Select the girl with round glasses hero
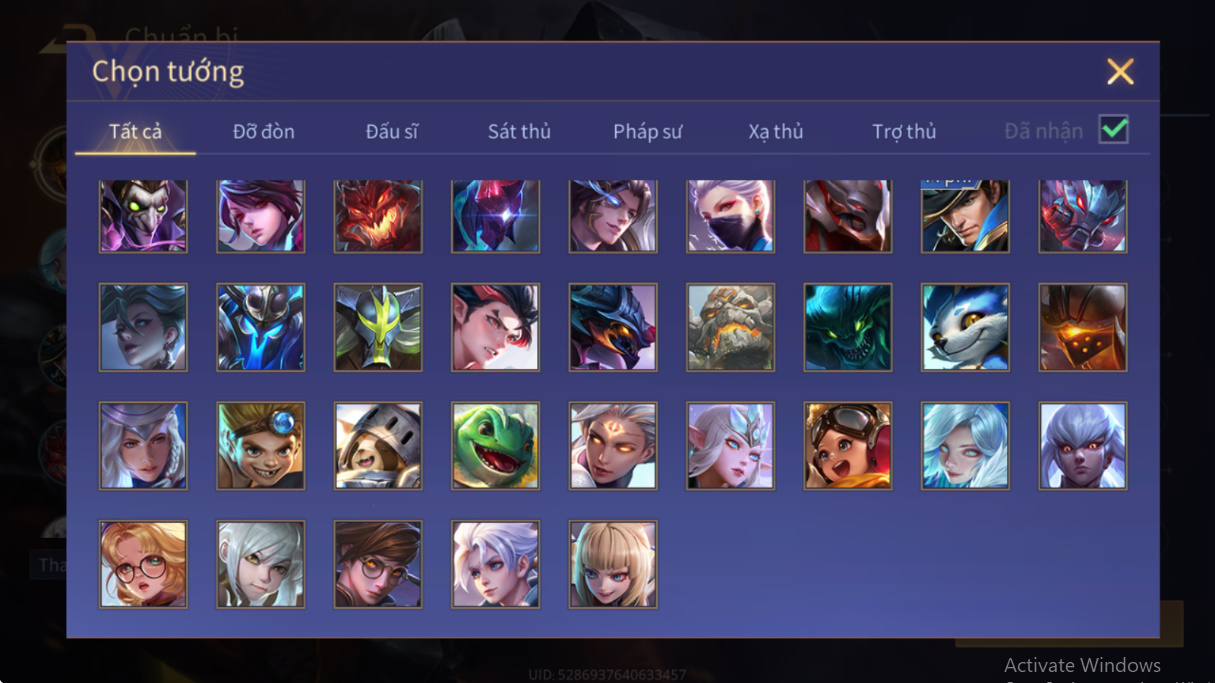This screenshot has width=1215, height=683. [143, 564]
